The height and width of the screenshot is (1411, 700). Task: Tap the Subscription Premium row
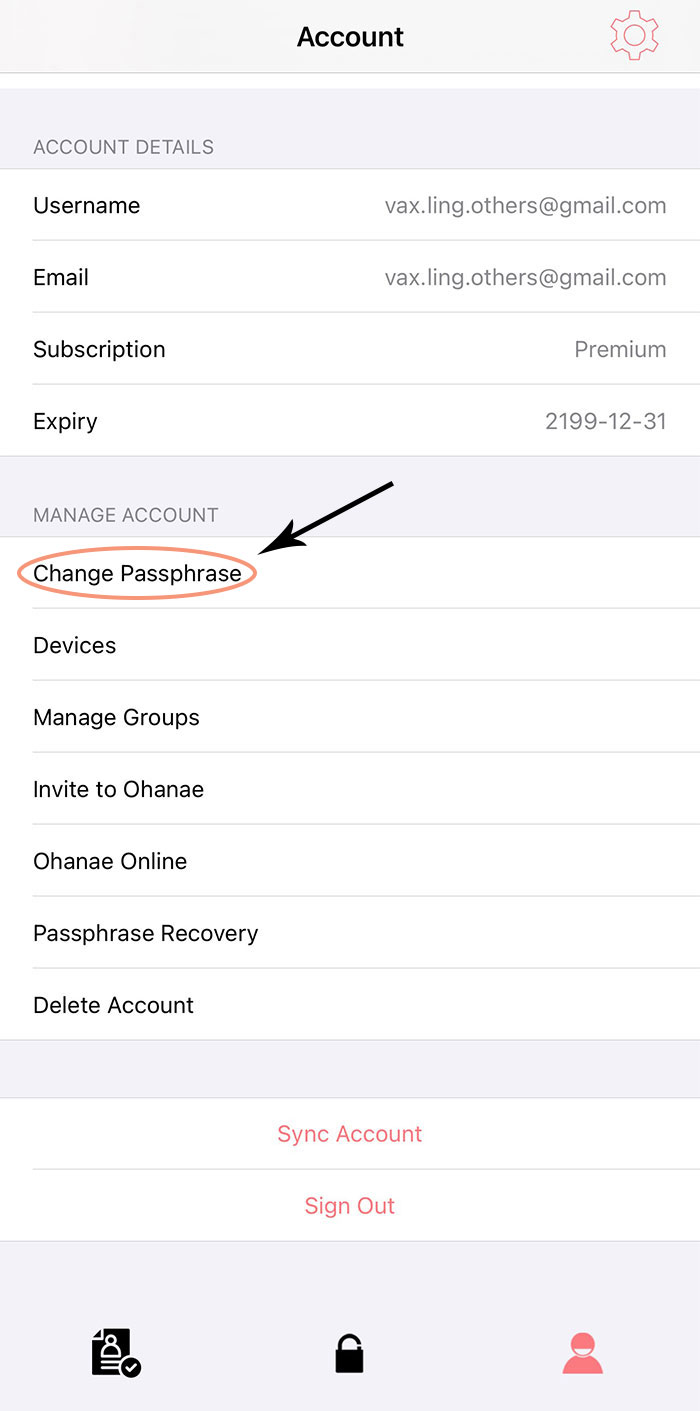(350, 349)
